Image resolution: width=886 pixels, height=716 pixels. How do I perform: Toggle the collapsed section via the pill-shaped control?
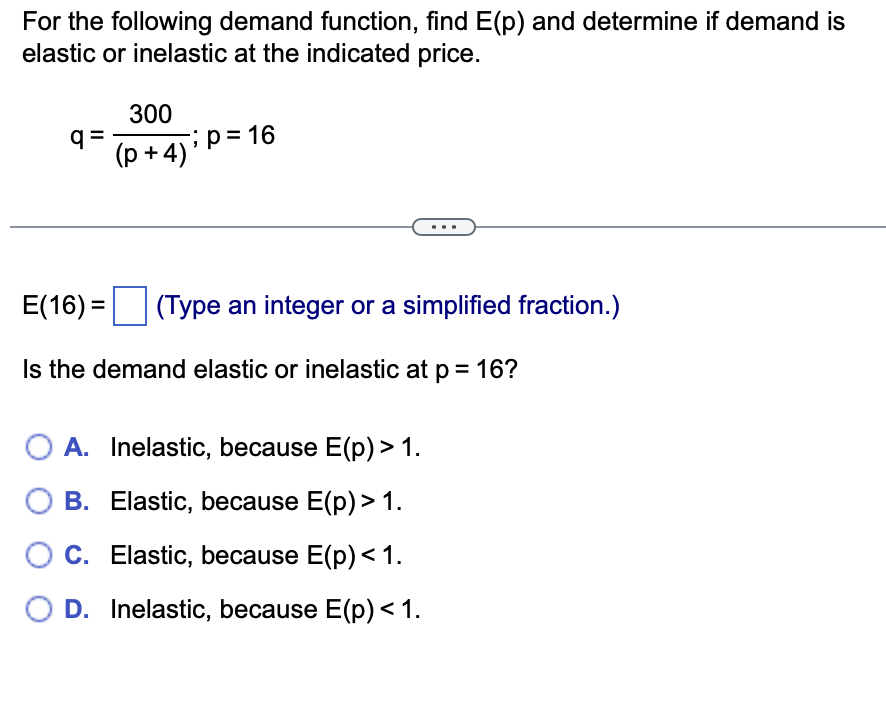click(x=445, y=227)
